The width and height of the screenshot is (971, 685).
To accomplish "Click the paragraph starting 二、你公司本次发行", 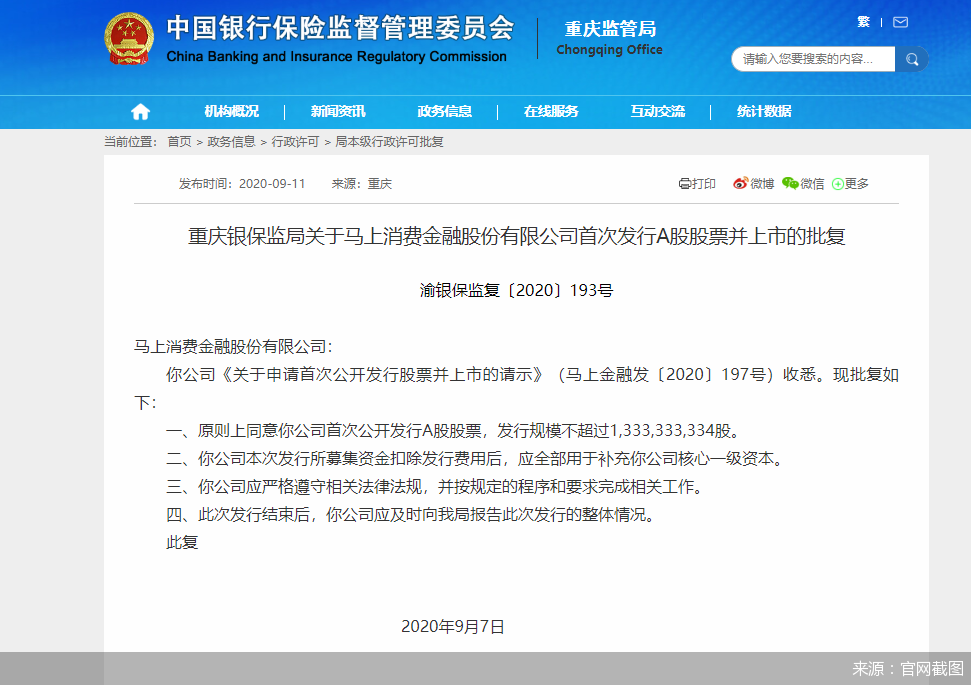I will click(474, 459).
